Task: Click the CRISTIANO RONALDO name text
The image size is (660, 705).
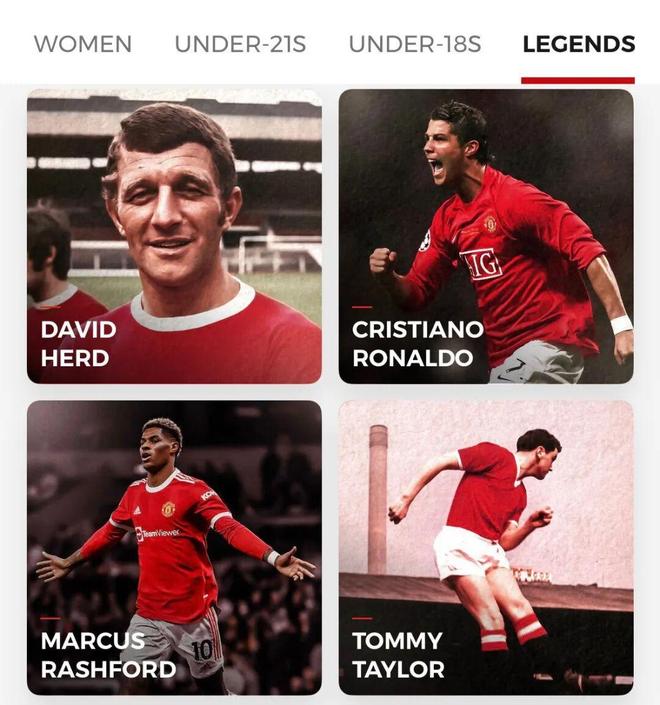Action: (x=418, y=344)
